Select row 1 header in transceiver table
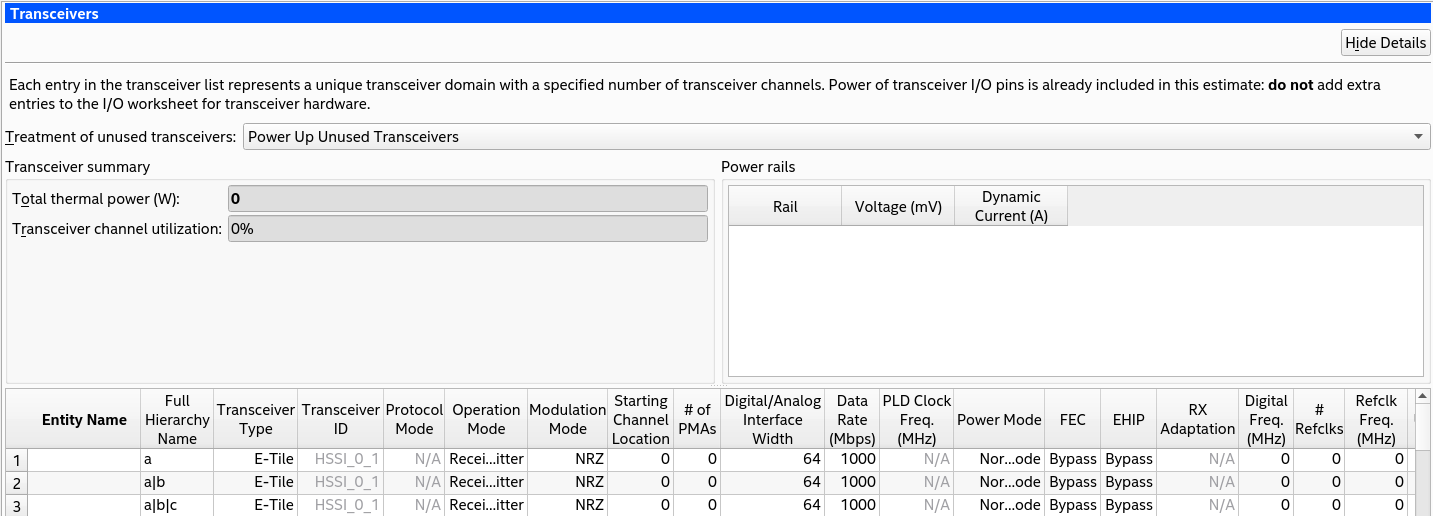The width and height of the screenshot is (1433, 516). [x=16, y=459]
